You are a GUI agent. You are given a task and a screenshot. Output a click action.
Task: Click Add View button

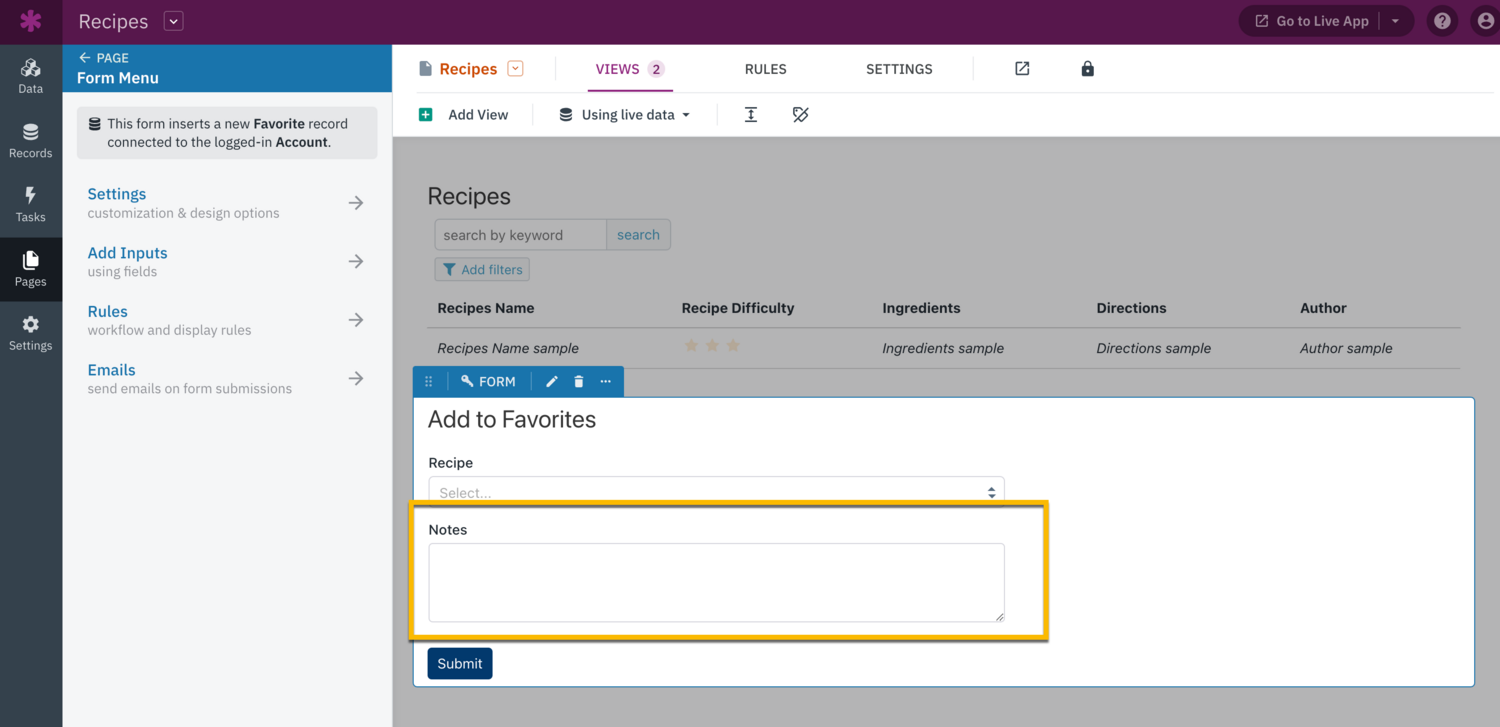click(x=464, y=115)
